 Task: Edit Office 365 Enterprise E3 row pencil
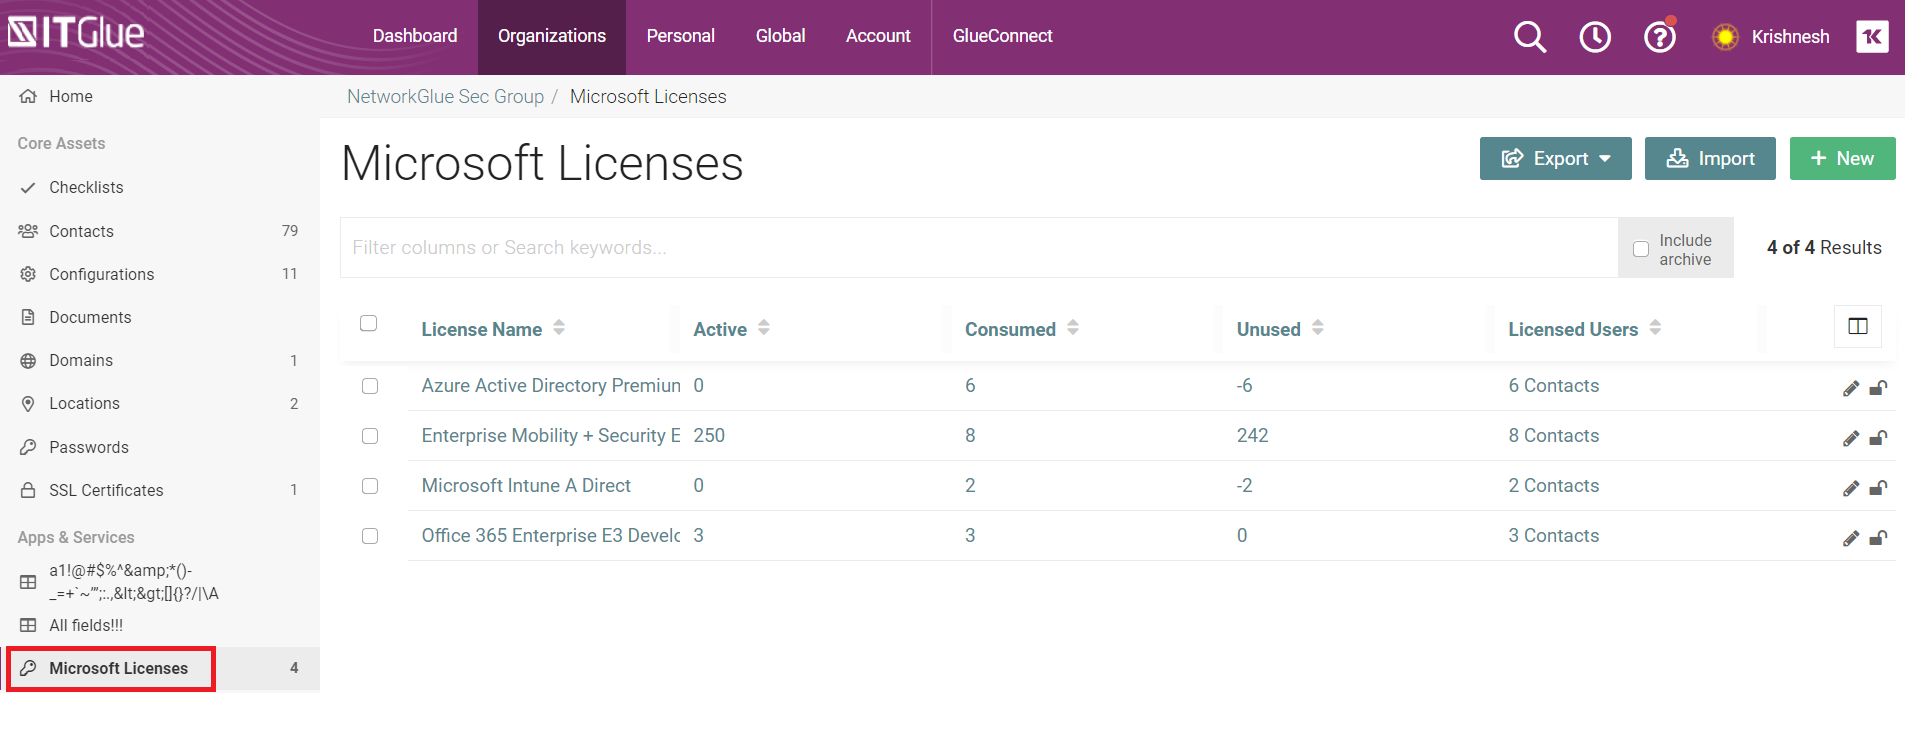[1851, 538]
